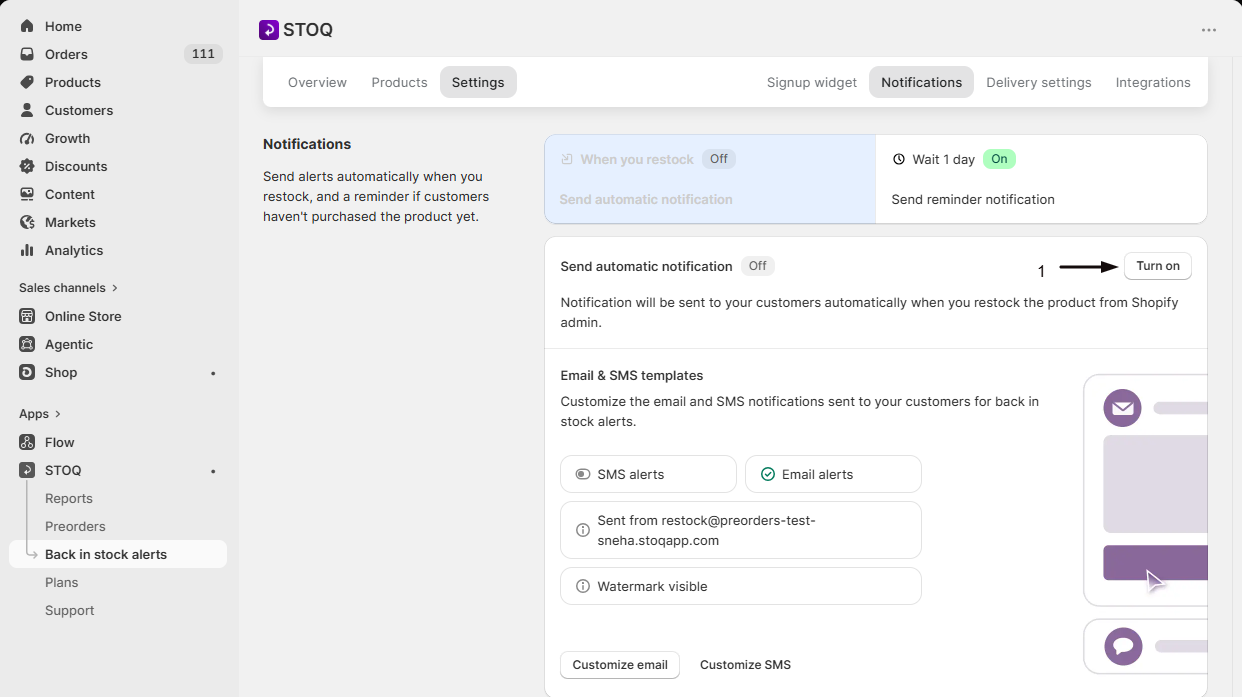Viewport: 1242px width, 697px height.
Task: Click restock icon beside When you restock
Action: click(567, 159)
